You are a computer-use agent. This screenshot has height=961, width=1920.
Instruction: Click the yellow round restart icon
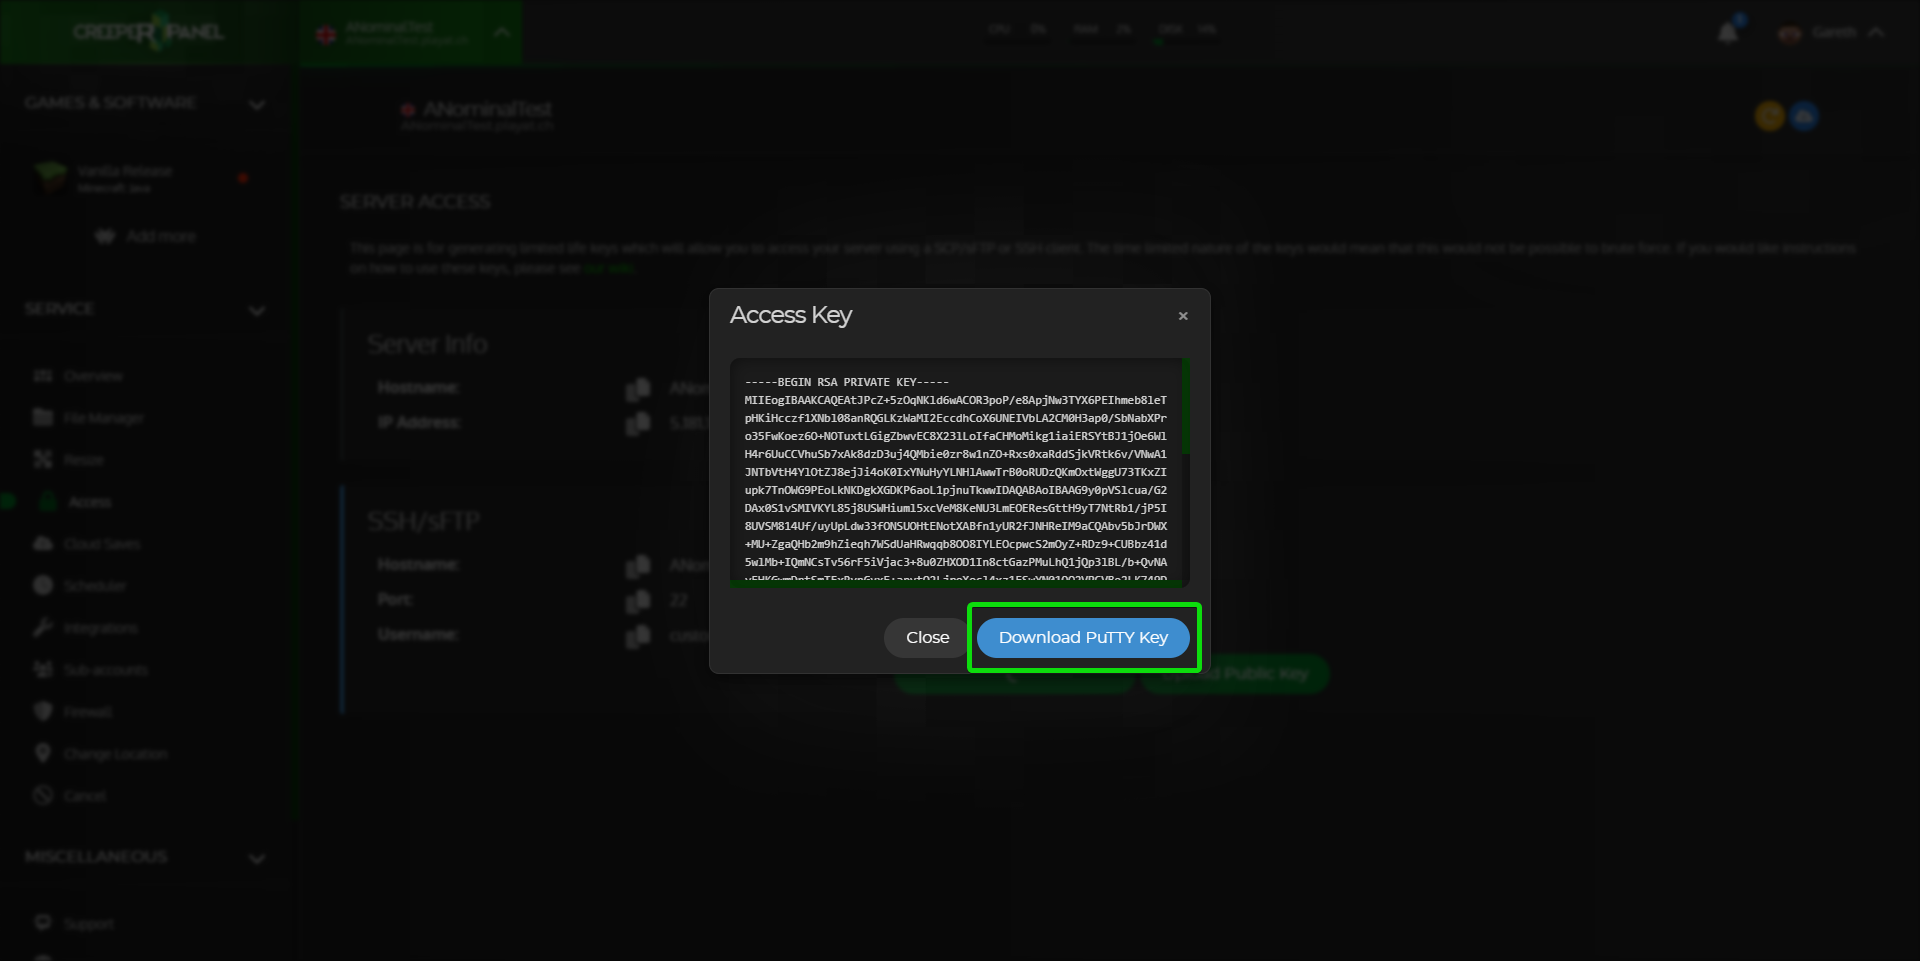click(1770, 117)
